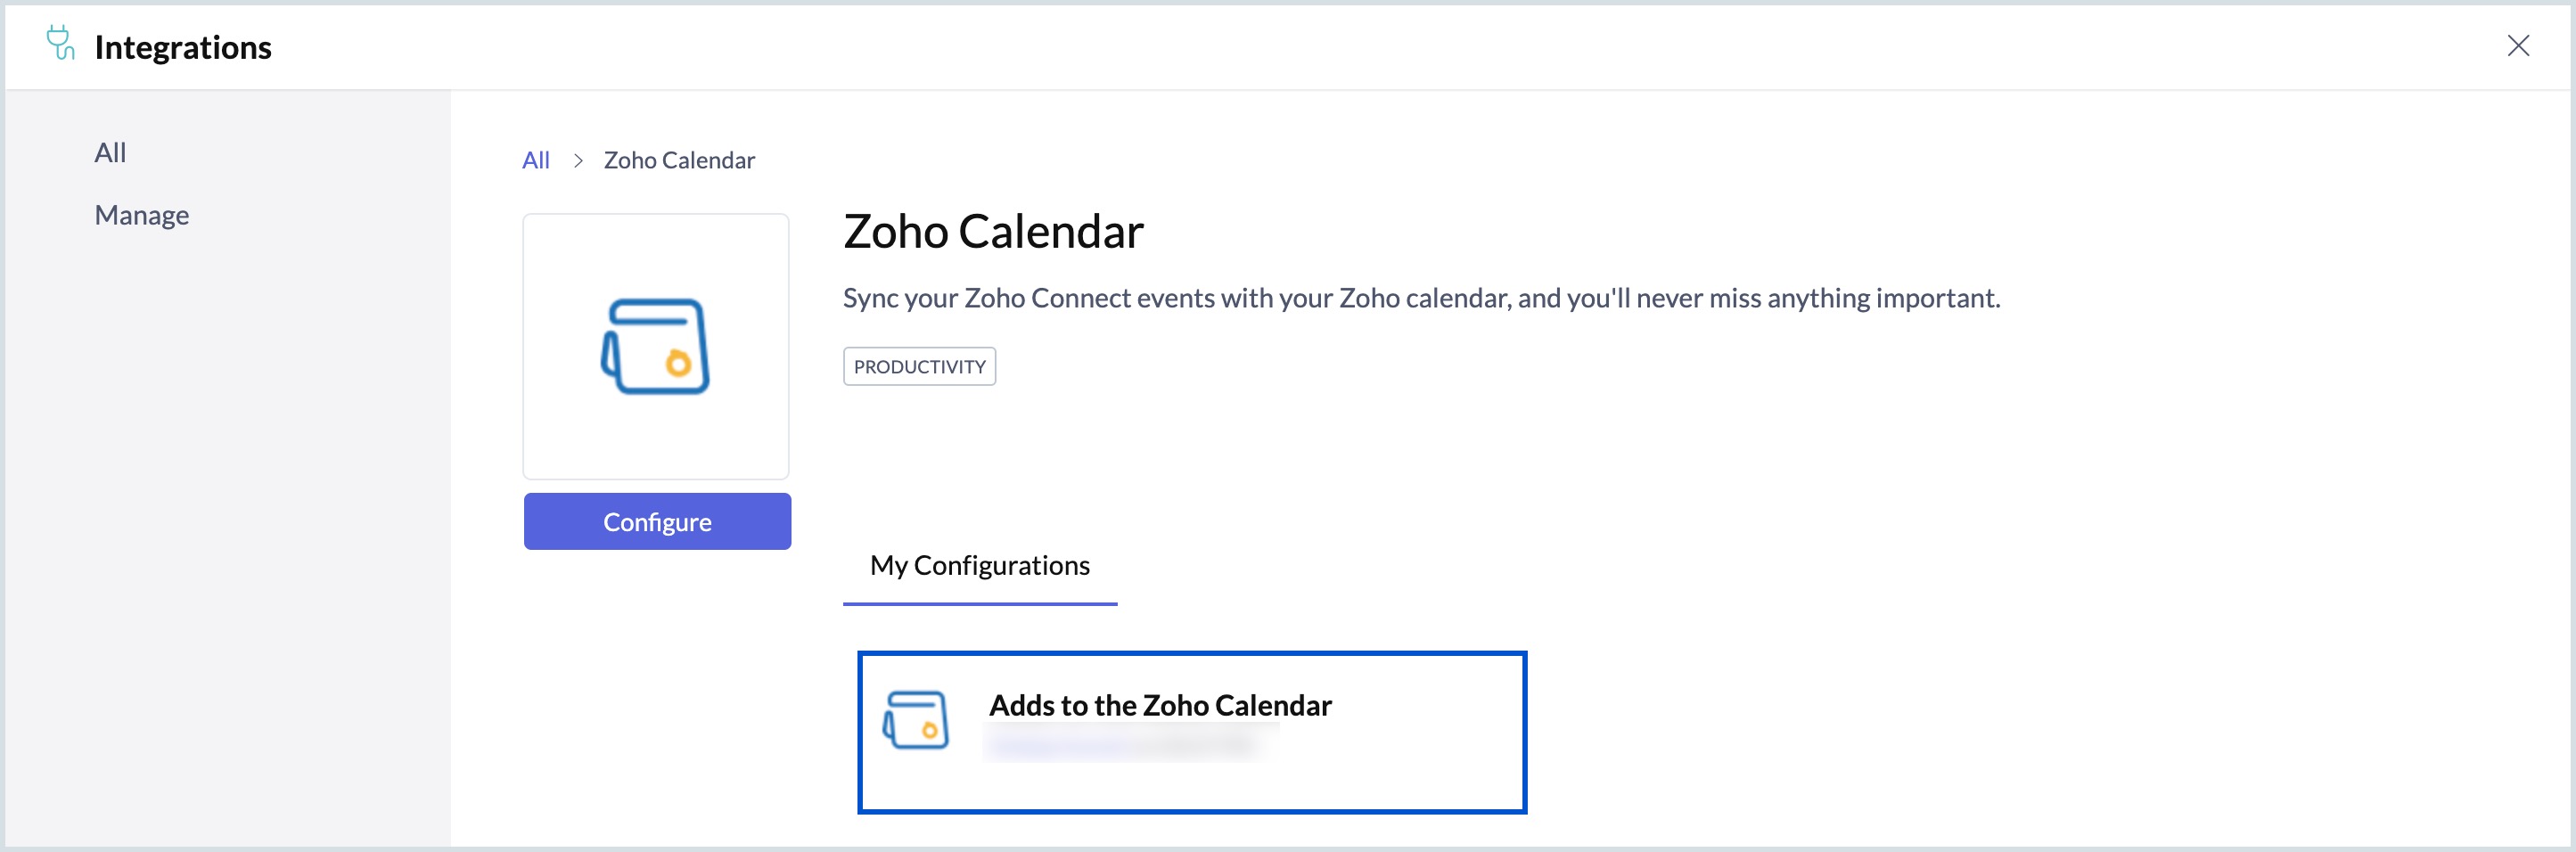Close the Integrations panel
The height and width of the screenshot is (852, 2576).
point(2518,46)
